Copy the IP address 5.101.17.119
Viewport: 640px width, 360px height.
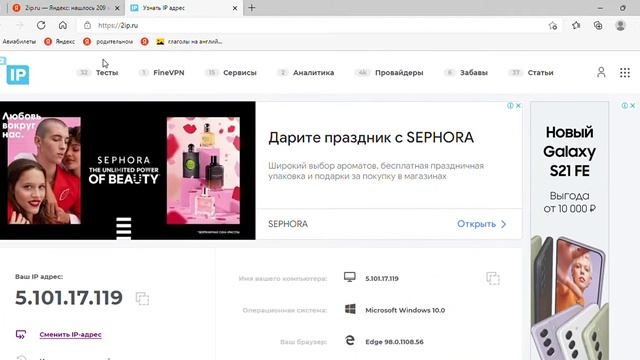pos(142,298)
